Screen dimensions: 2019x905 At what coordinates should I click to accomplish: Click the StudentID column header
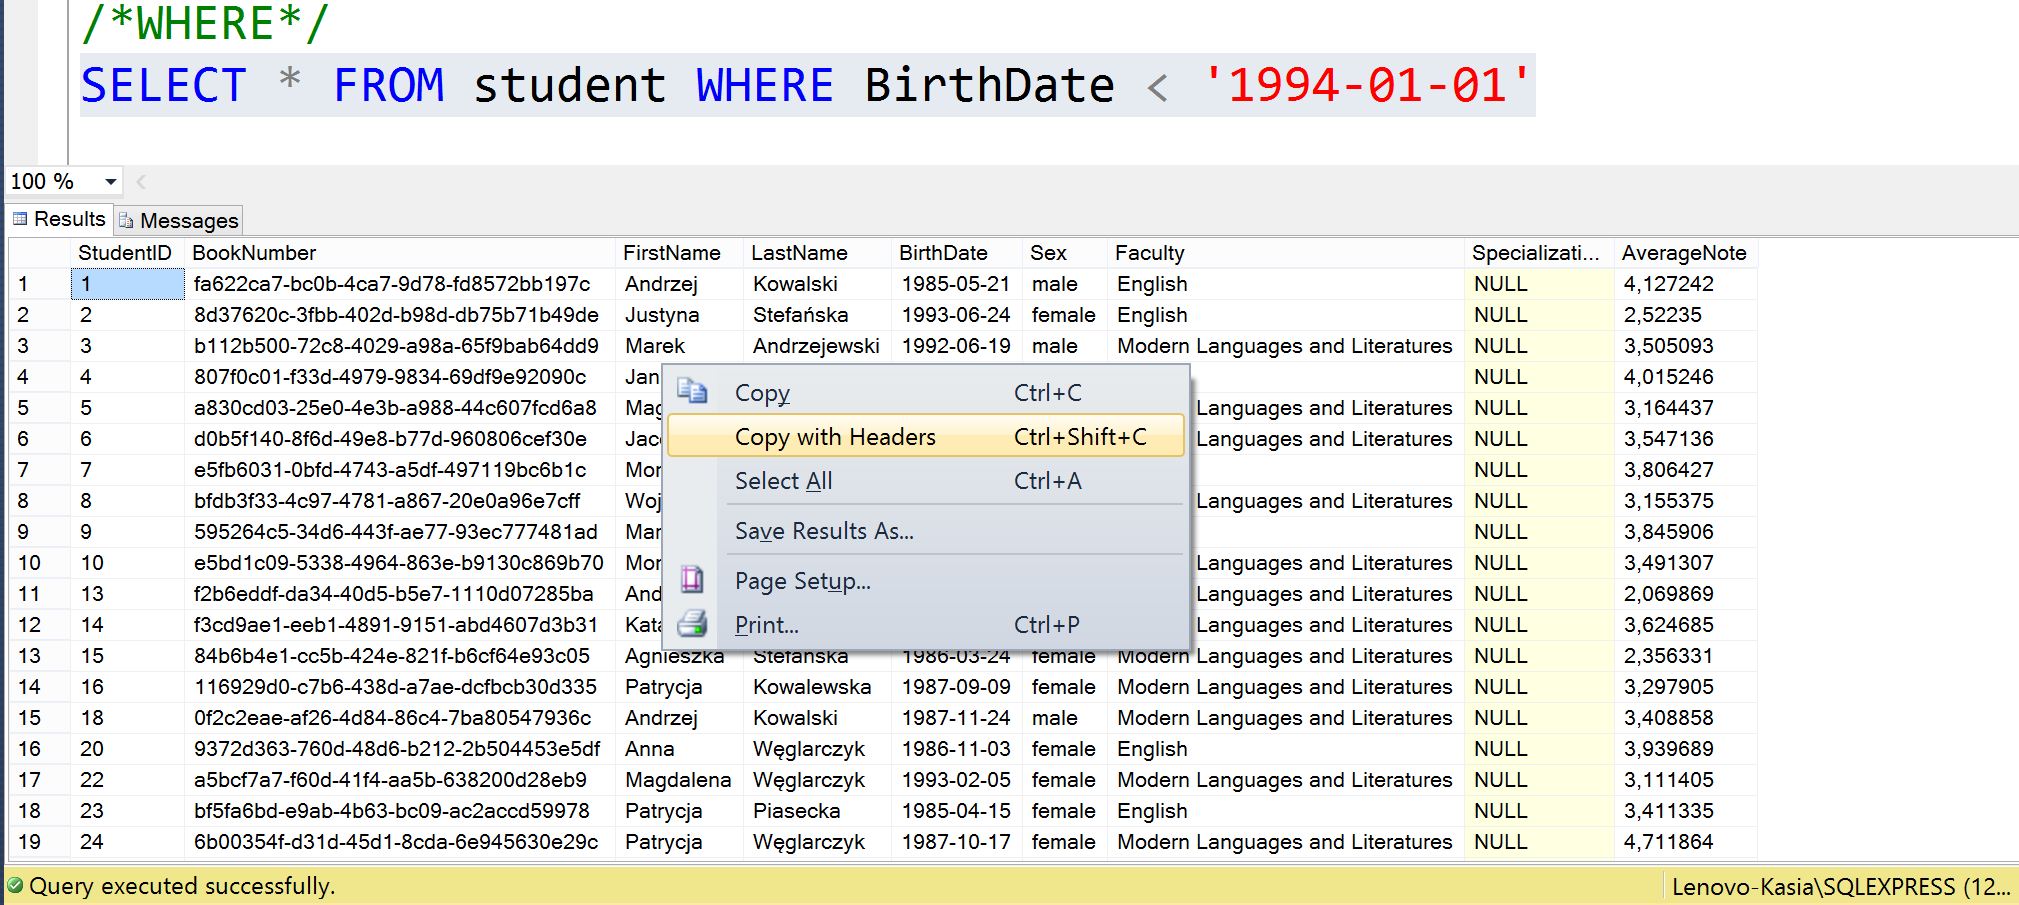click(127, 253)
